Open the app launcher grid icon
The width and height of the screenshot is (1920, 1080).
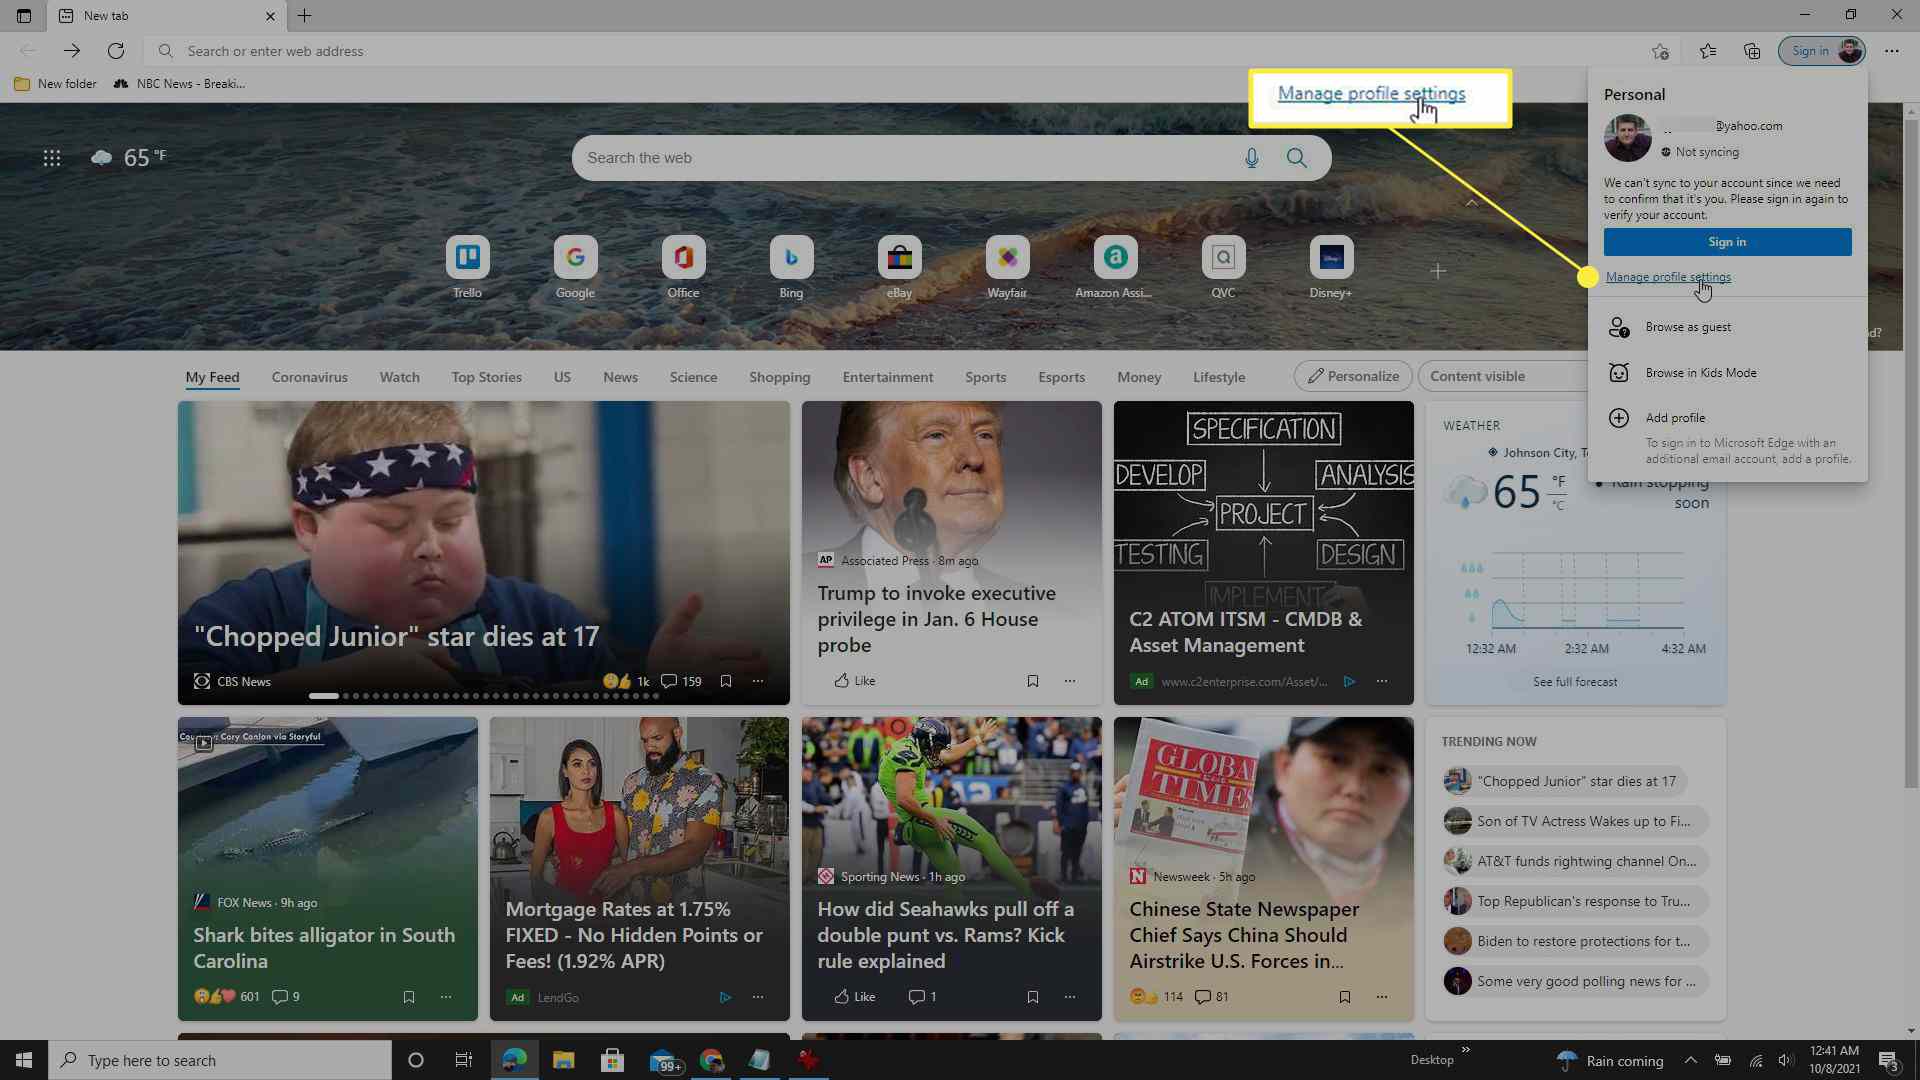[52, 158]
